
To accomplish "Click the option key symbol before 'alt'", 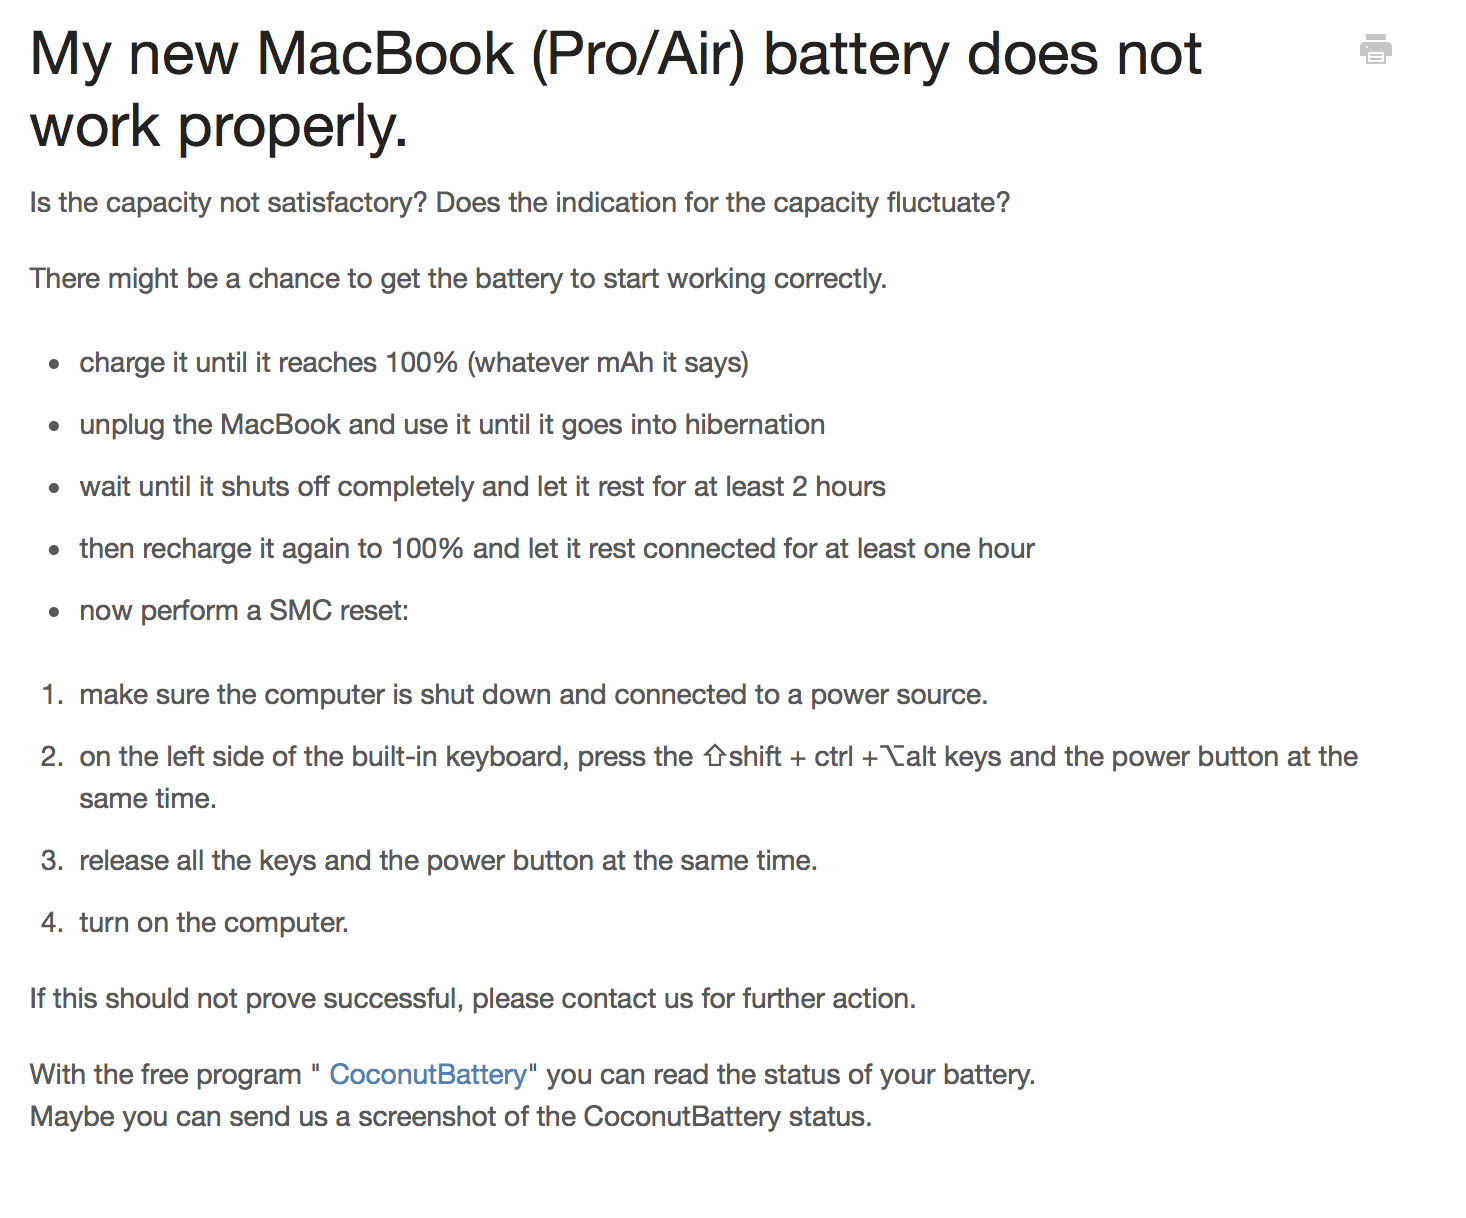I will tap(892, 756).
